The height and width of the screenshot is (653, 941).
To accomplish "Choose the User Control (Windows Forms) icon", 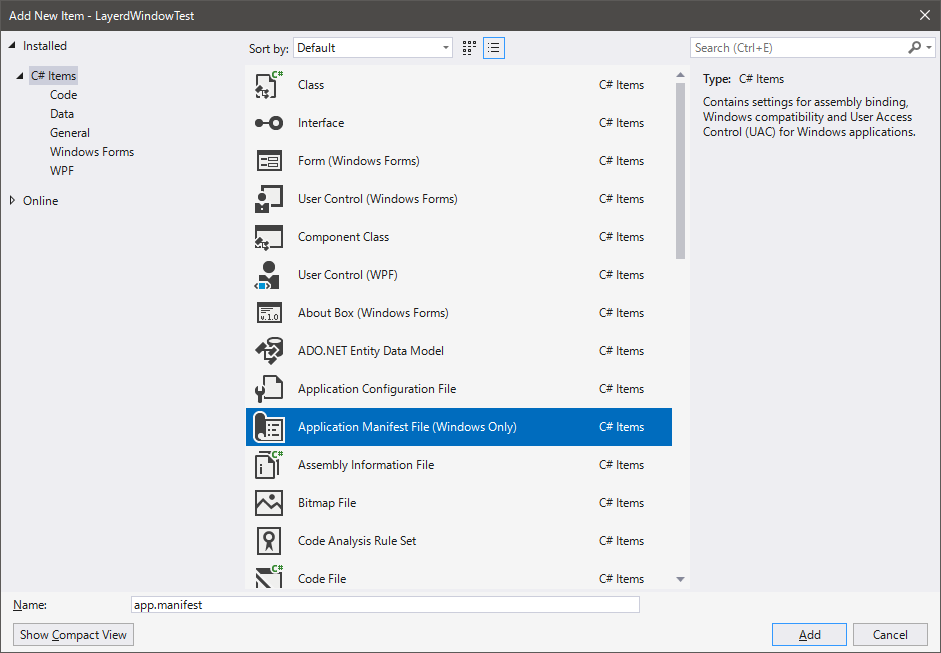I will pos(269,199).
